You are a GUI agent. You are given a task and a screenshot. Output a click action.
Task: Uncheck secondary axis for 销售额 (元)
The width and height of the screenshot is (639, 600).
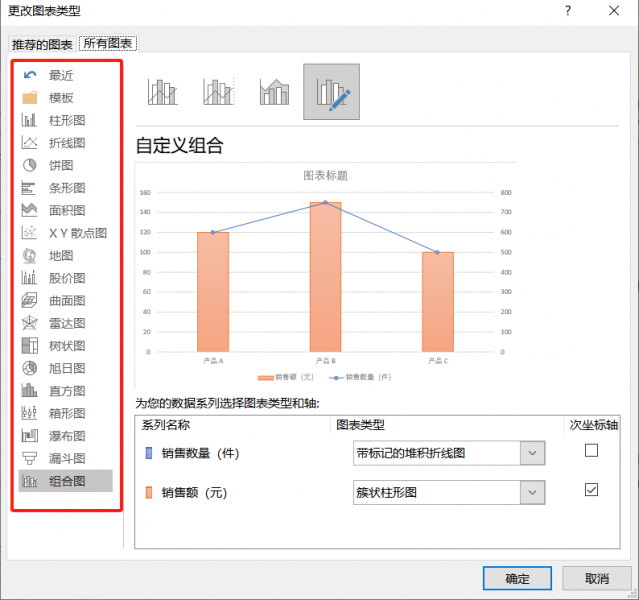[591, 490]
